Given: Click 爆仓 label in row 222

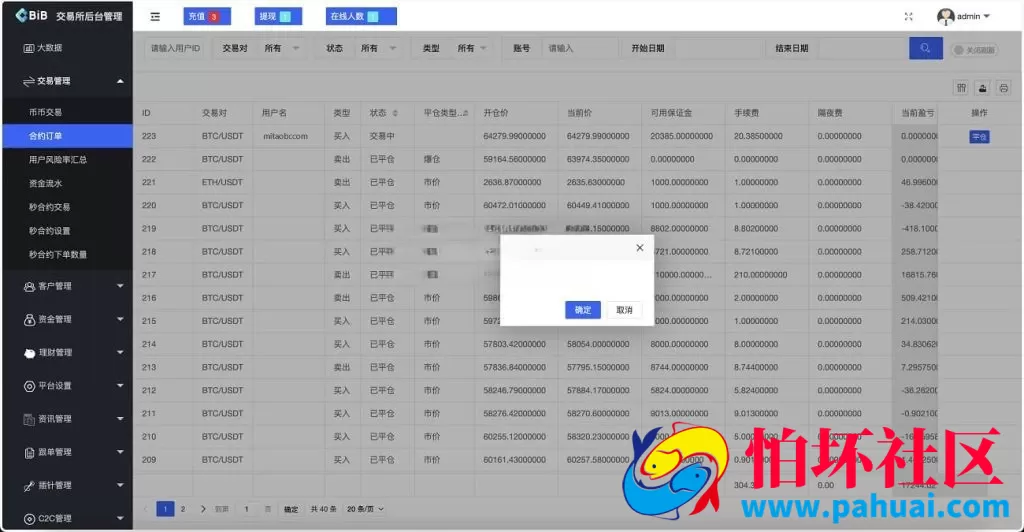Looking at the screenshot, I should [432, 159].
